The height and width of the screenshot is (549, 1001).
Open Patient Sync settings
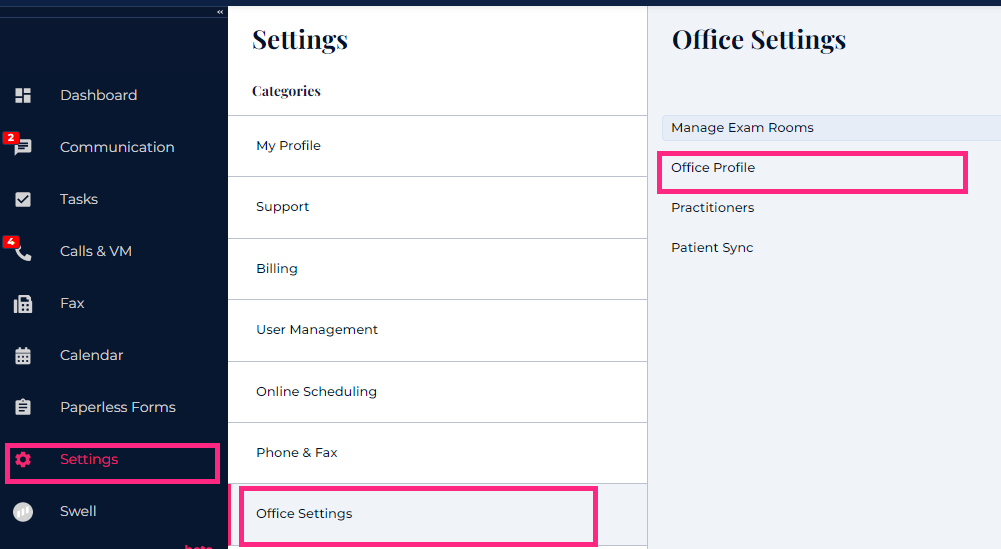(712, 248)
